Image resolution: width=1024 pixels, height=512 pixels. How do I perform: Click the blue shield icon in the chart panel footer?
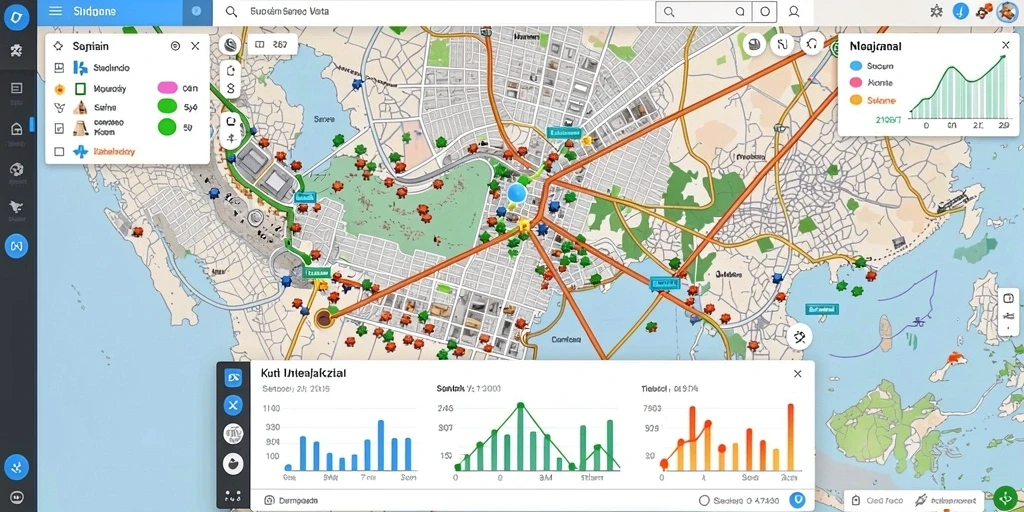click(x=797, y=500)
